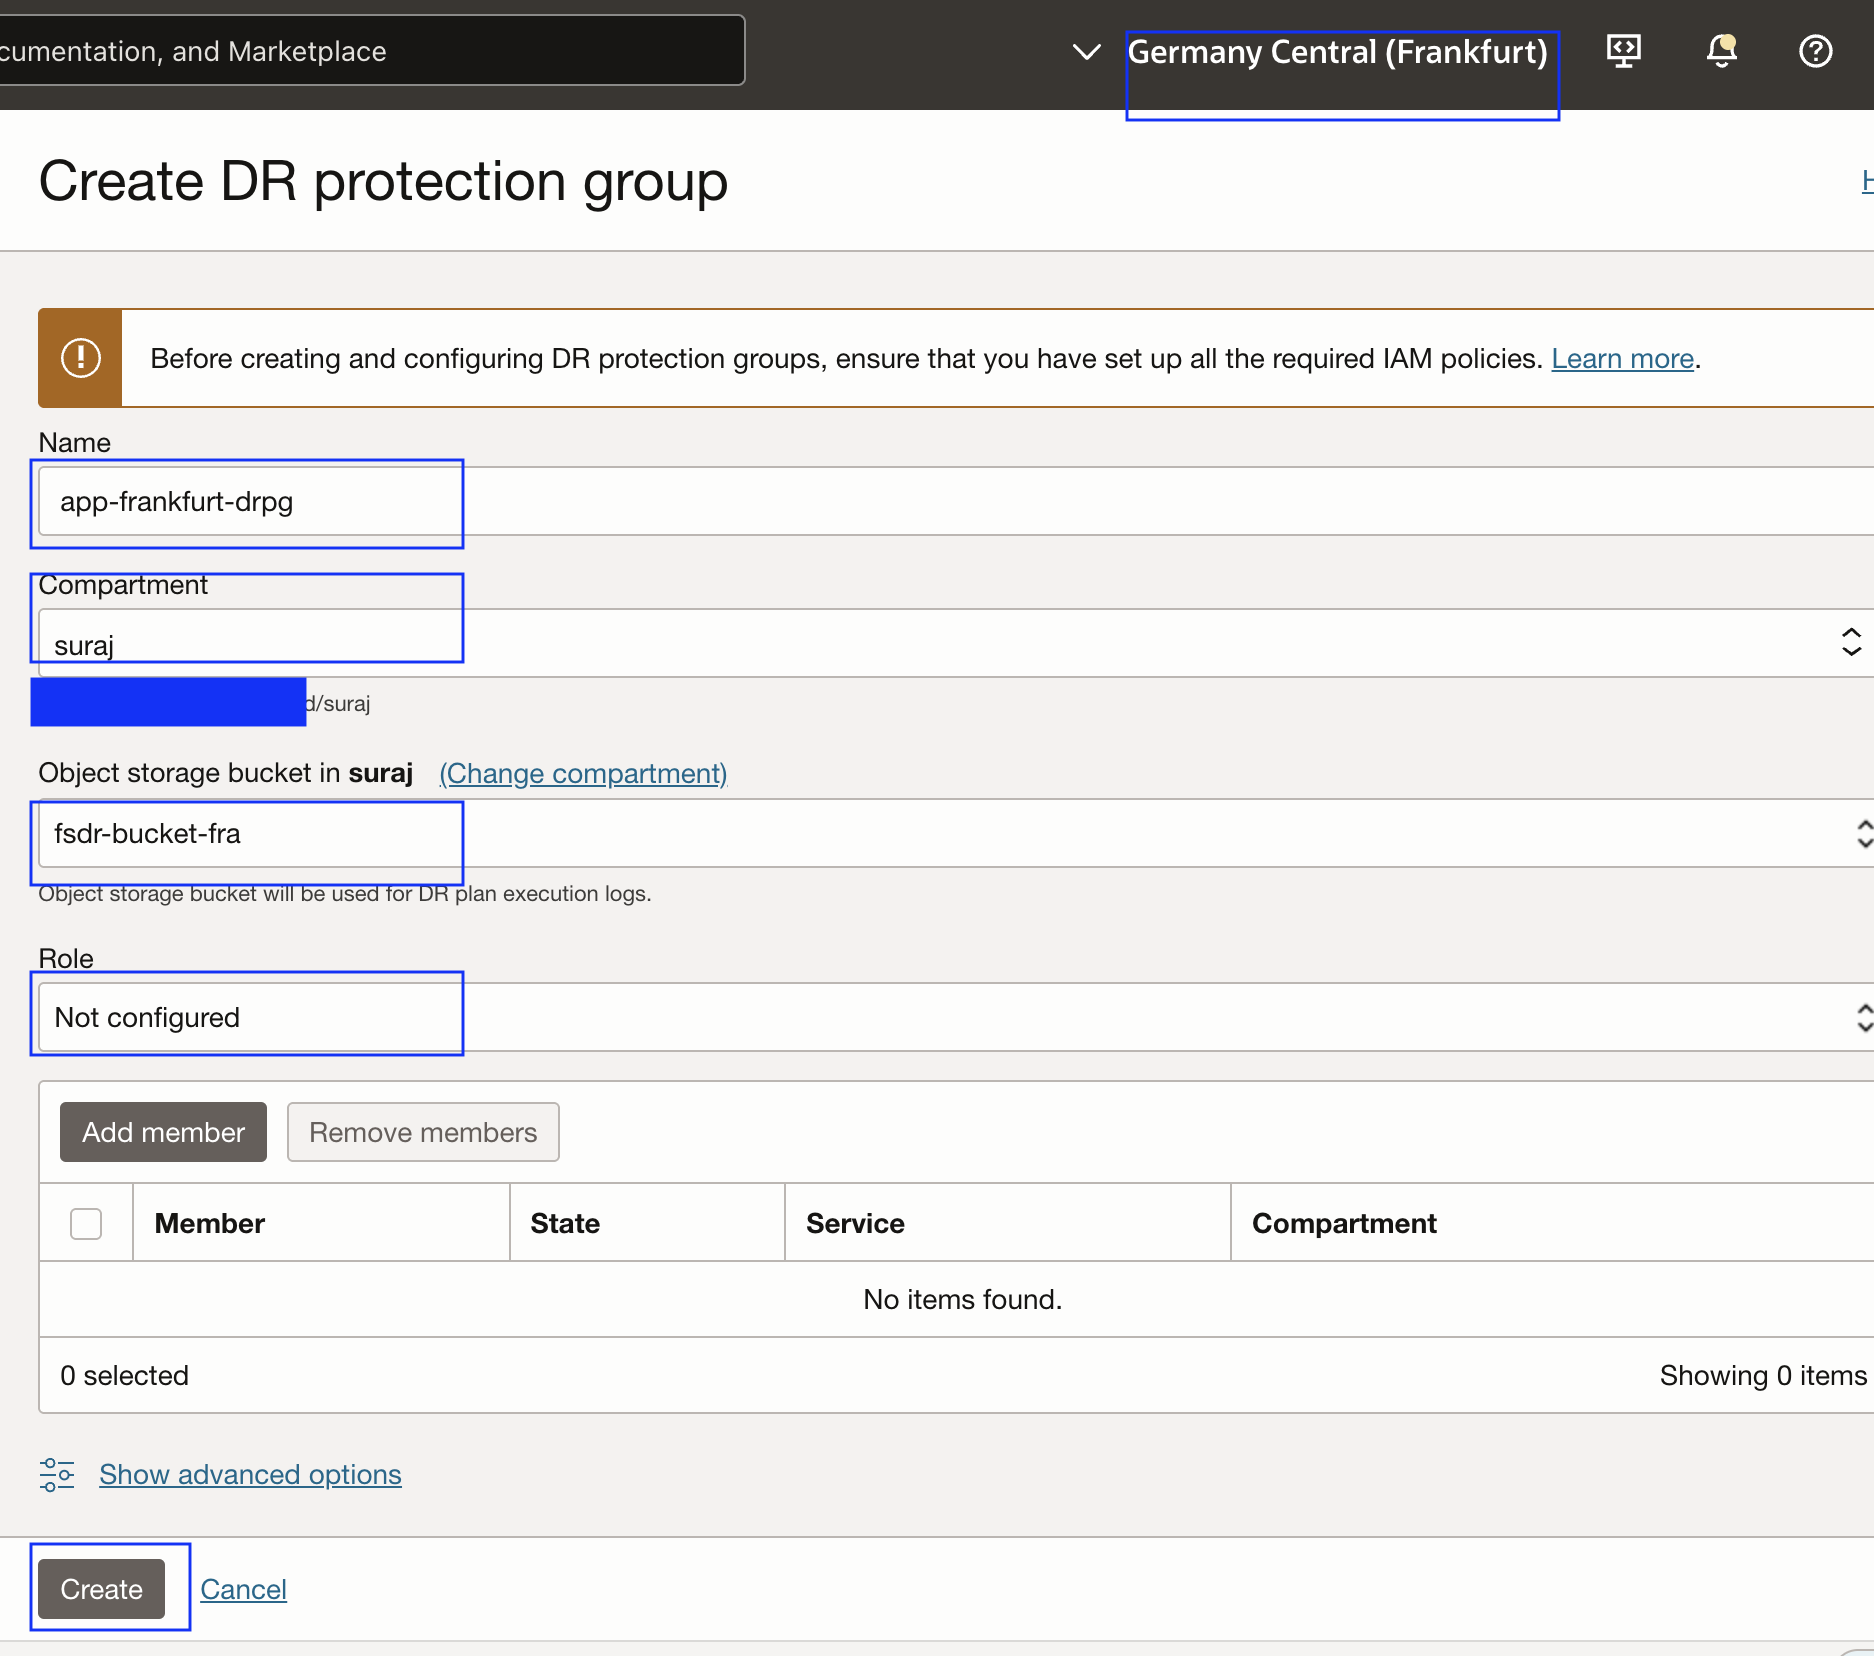The image size is (1874, 1656).
Task: Click the compartment path ending in /suraj
Action: point(338,703)
